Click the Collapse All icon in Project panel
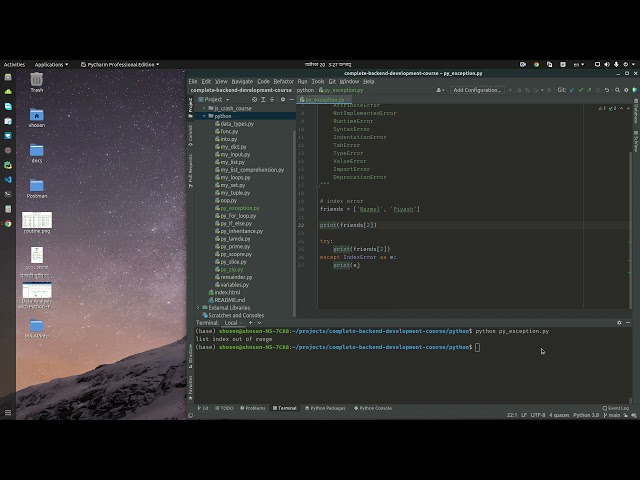 pyautogui.click(x=272, y=100)
